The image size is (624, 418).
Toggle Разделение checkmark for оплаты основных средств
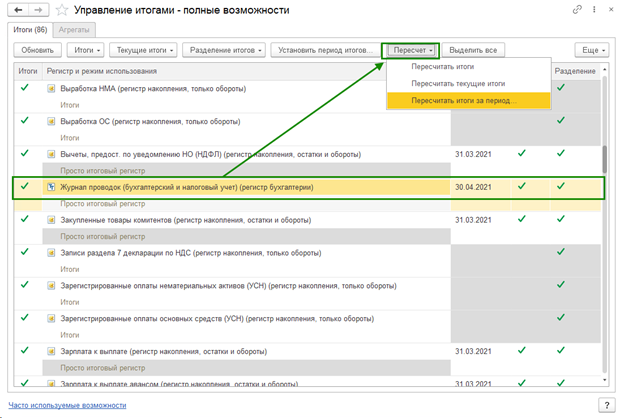pos(561,317)
